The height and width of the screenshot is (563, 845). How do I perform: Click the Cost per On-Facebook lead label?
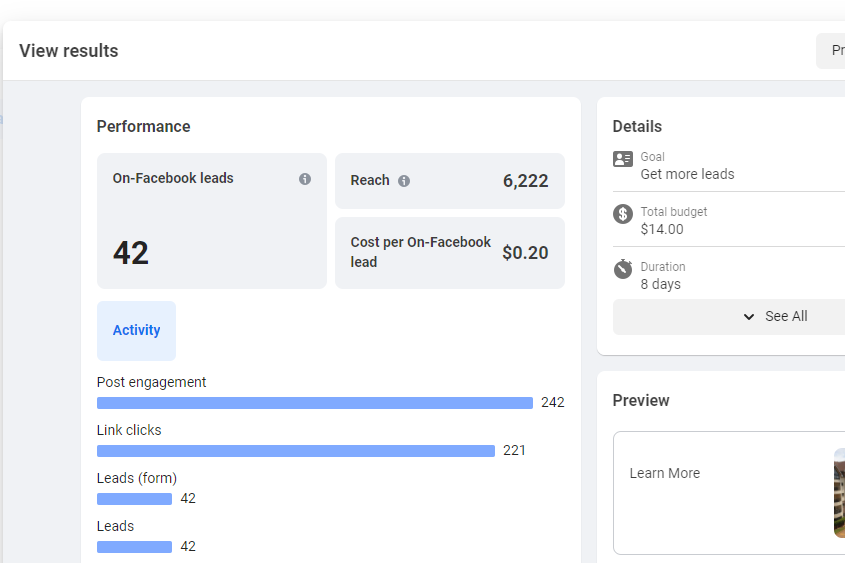point(420,252)
